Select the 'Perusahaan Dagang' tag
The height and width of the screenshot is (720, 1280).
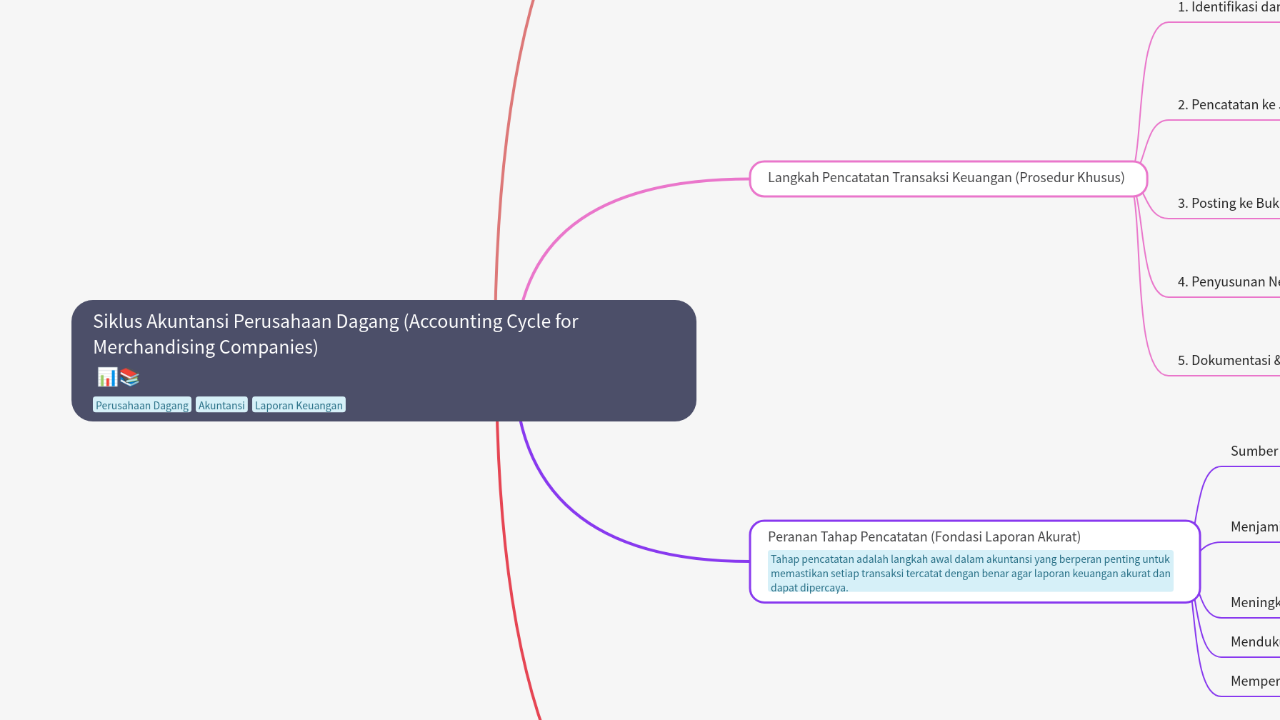click(142, 404)
